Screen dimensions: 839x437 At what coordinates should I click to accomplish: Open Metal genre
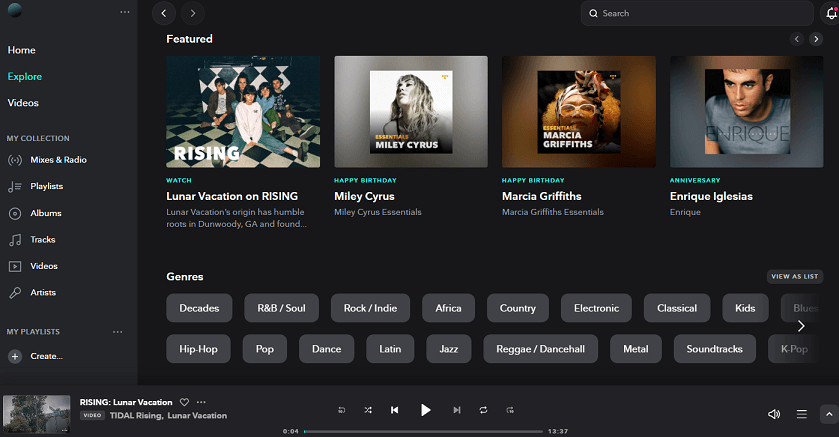click(636, 349)
